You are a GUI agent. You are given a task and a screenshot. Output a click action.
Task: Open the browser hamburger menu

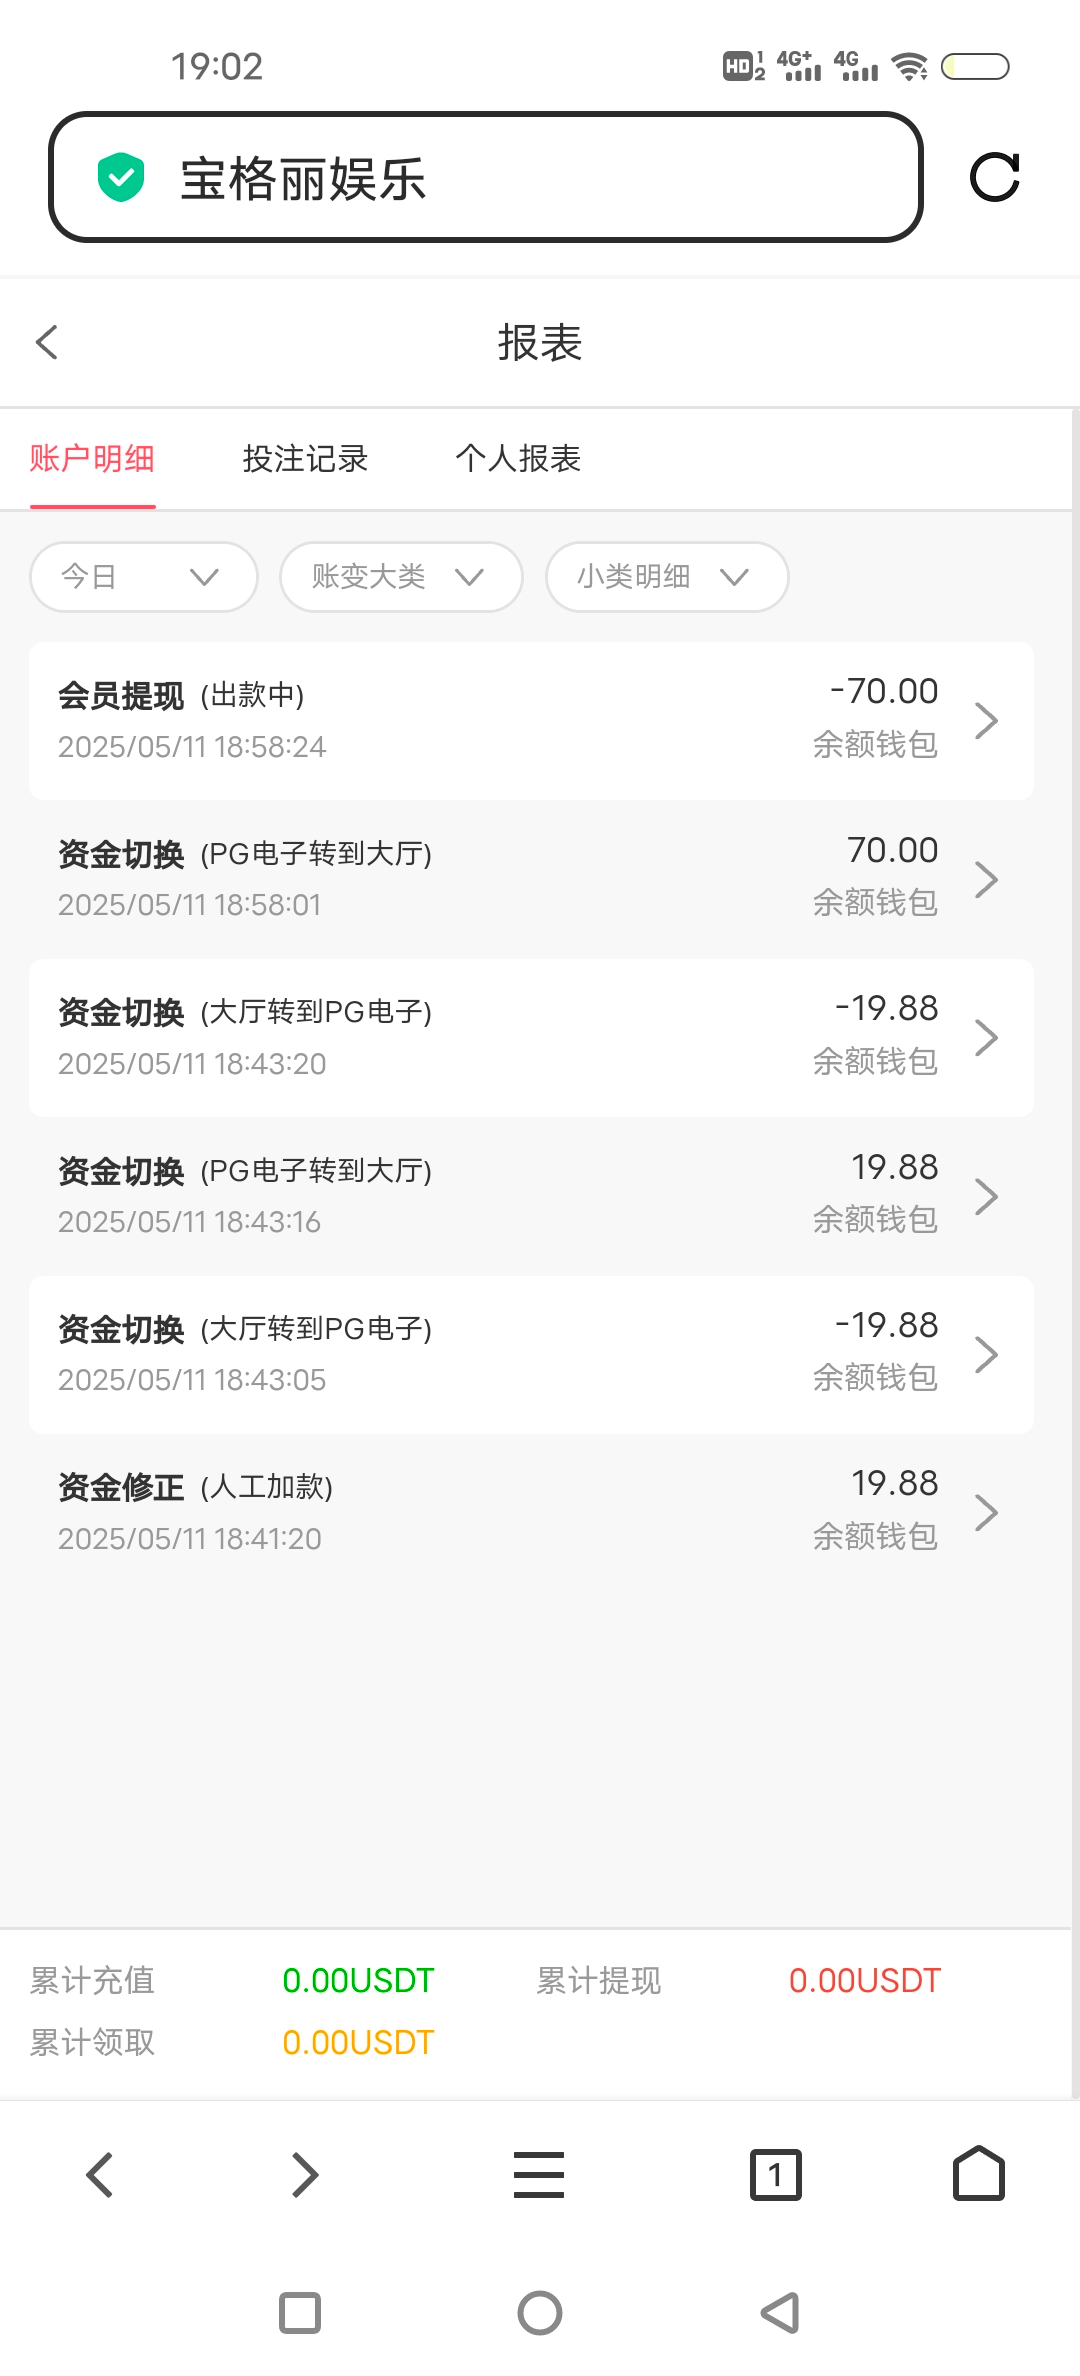539,2175
